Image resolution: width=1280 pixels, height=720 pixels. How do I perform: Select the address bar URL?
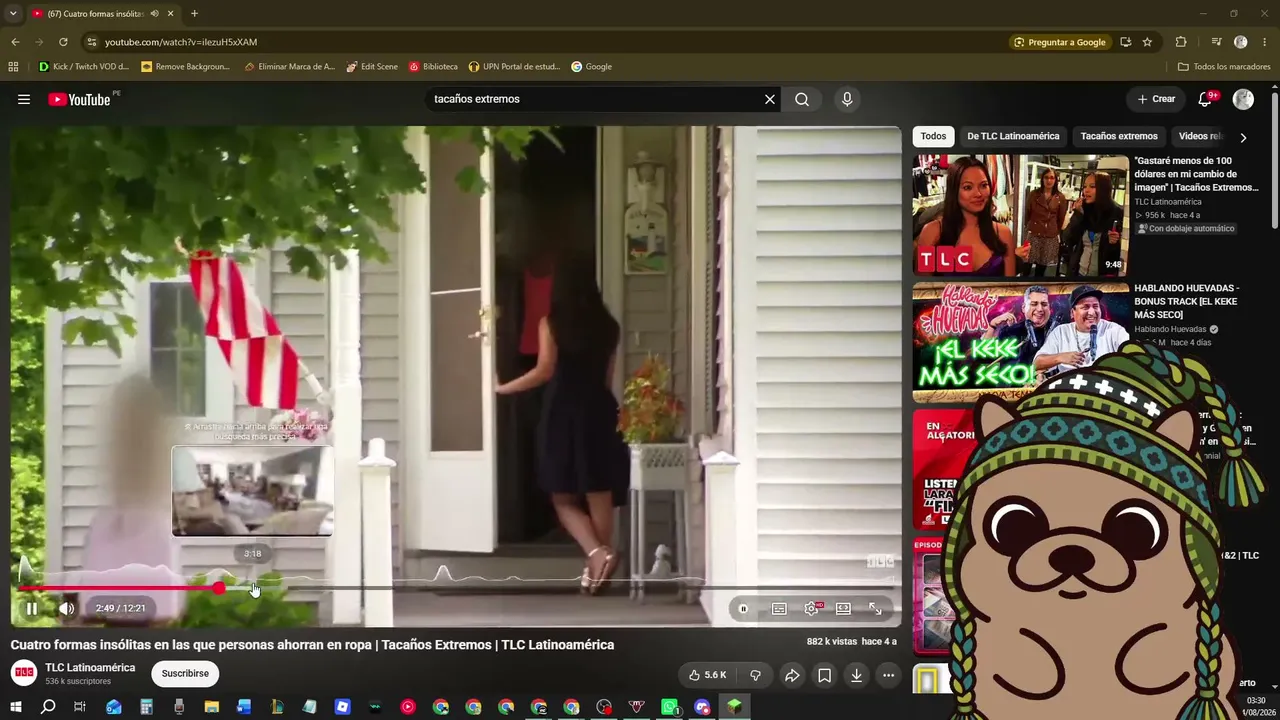coord(181,42)
